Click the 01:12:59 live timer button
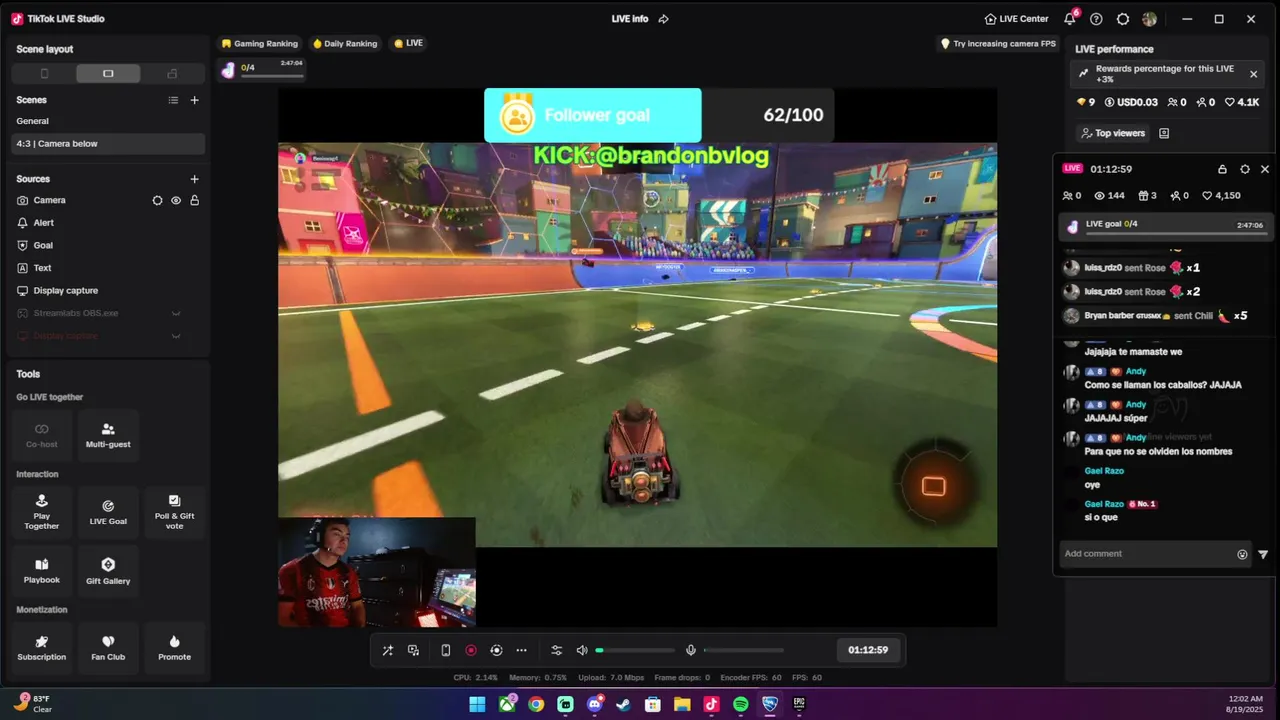Image resolution: width=1280 pixels, height=720 pixels. tap(868, 650)
